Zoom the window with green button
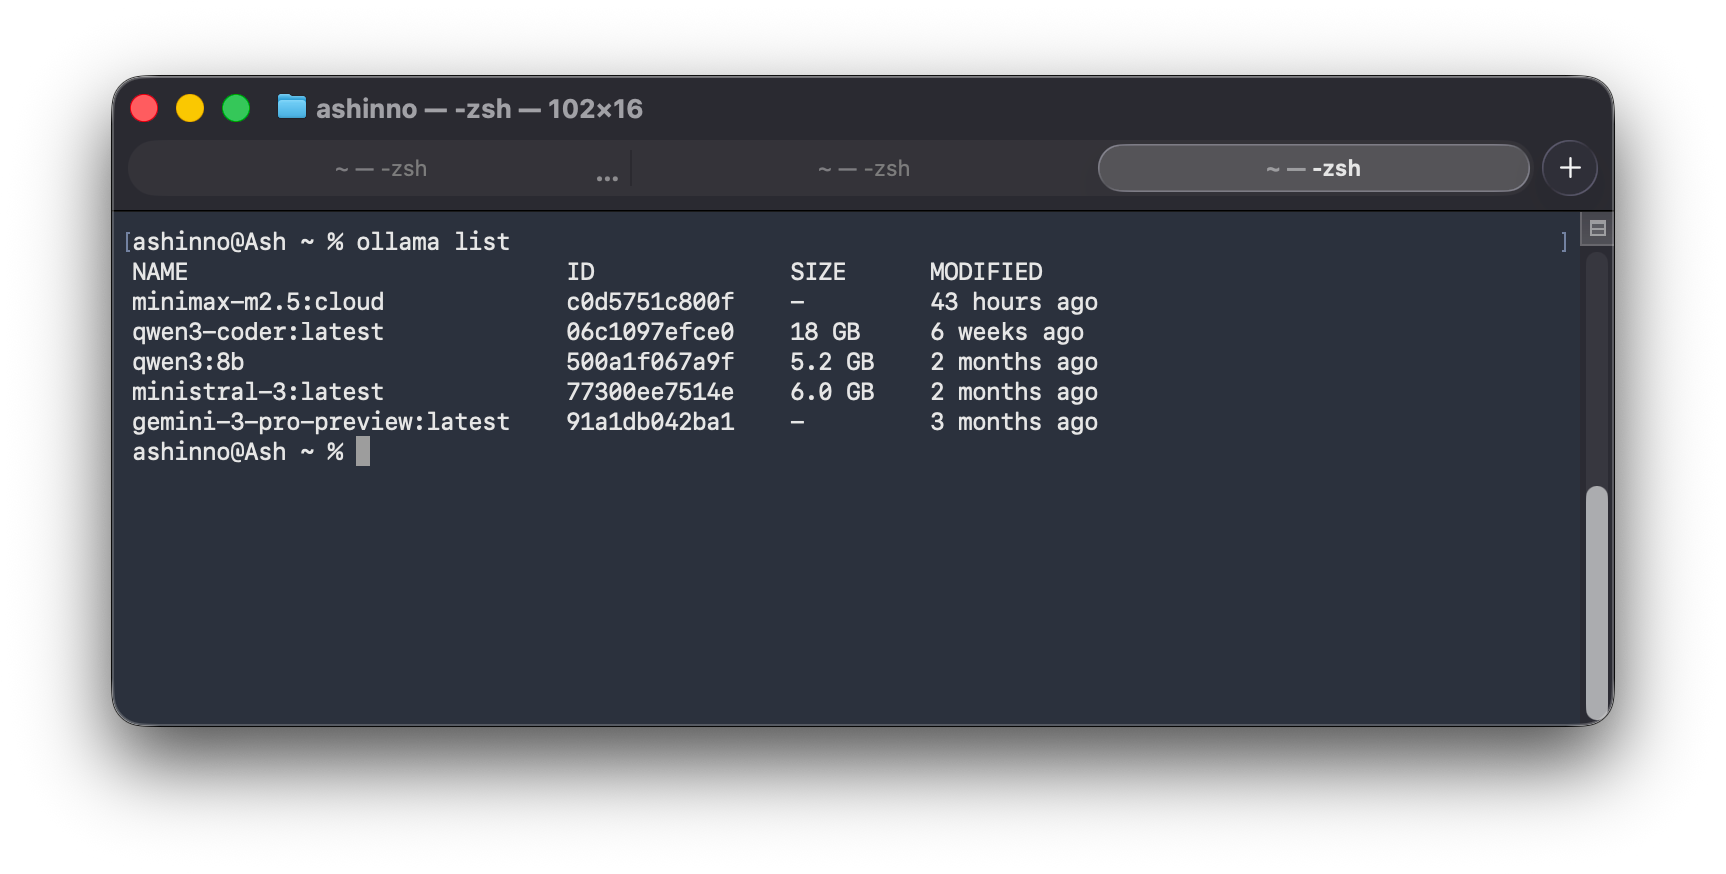The image size is (1726, 874). [236, 108]
